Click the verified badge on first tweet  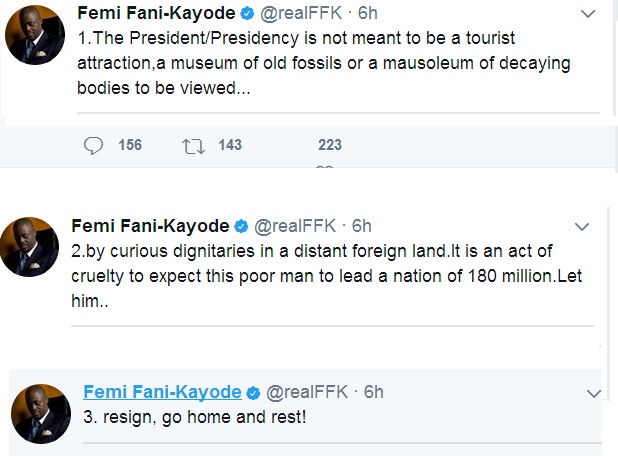[244, 14]
